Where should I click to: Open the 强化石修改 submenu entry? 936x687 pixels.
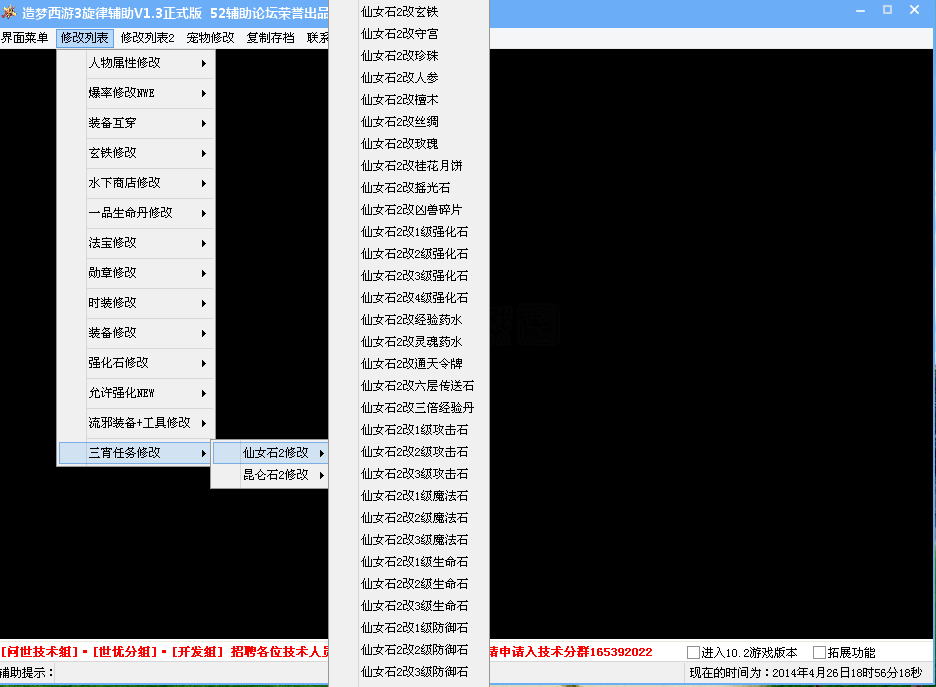pos(136,363)
